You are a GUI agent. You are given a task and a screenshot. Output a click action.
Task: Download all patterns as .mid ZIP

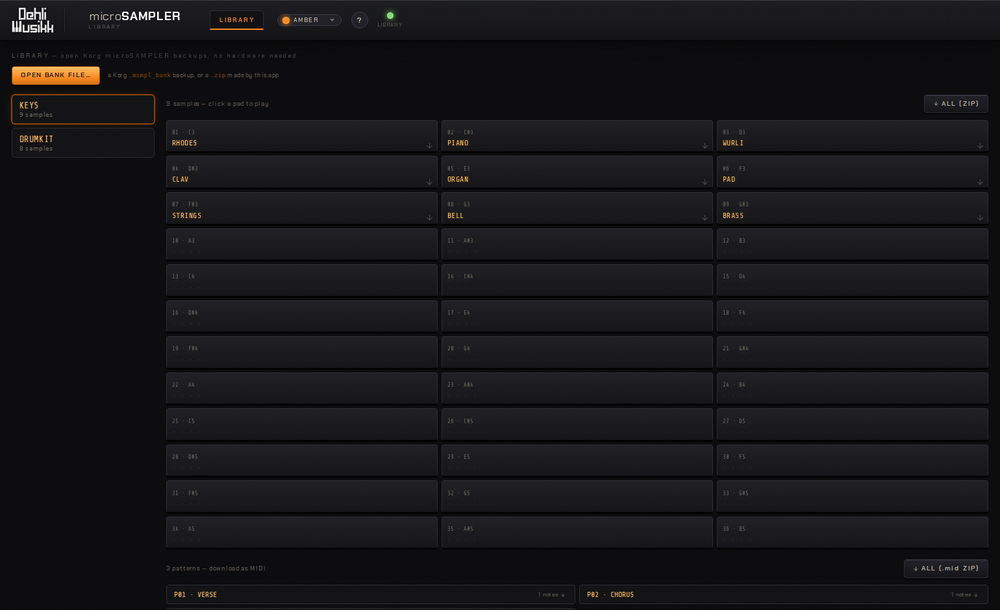[946, 568]
